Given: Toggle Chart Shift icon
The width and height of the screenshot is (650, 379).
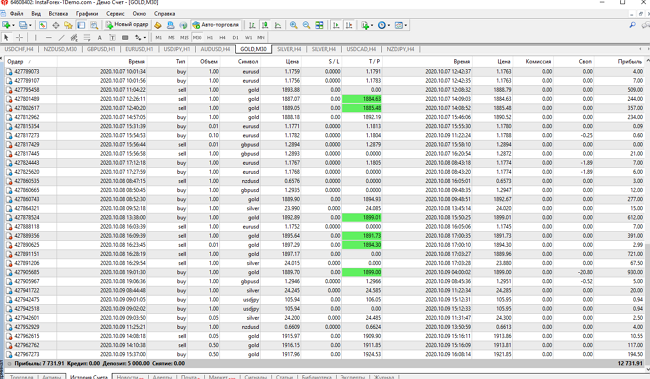Looking at the screenshot, I should point(349,25).
